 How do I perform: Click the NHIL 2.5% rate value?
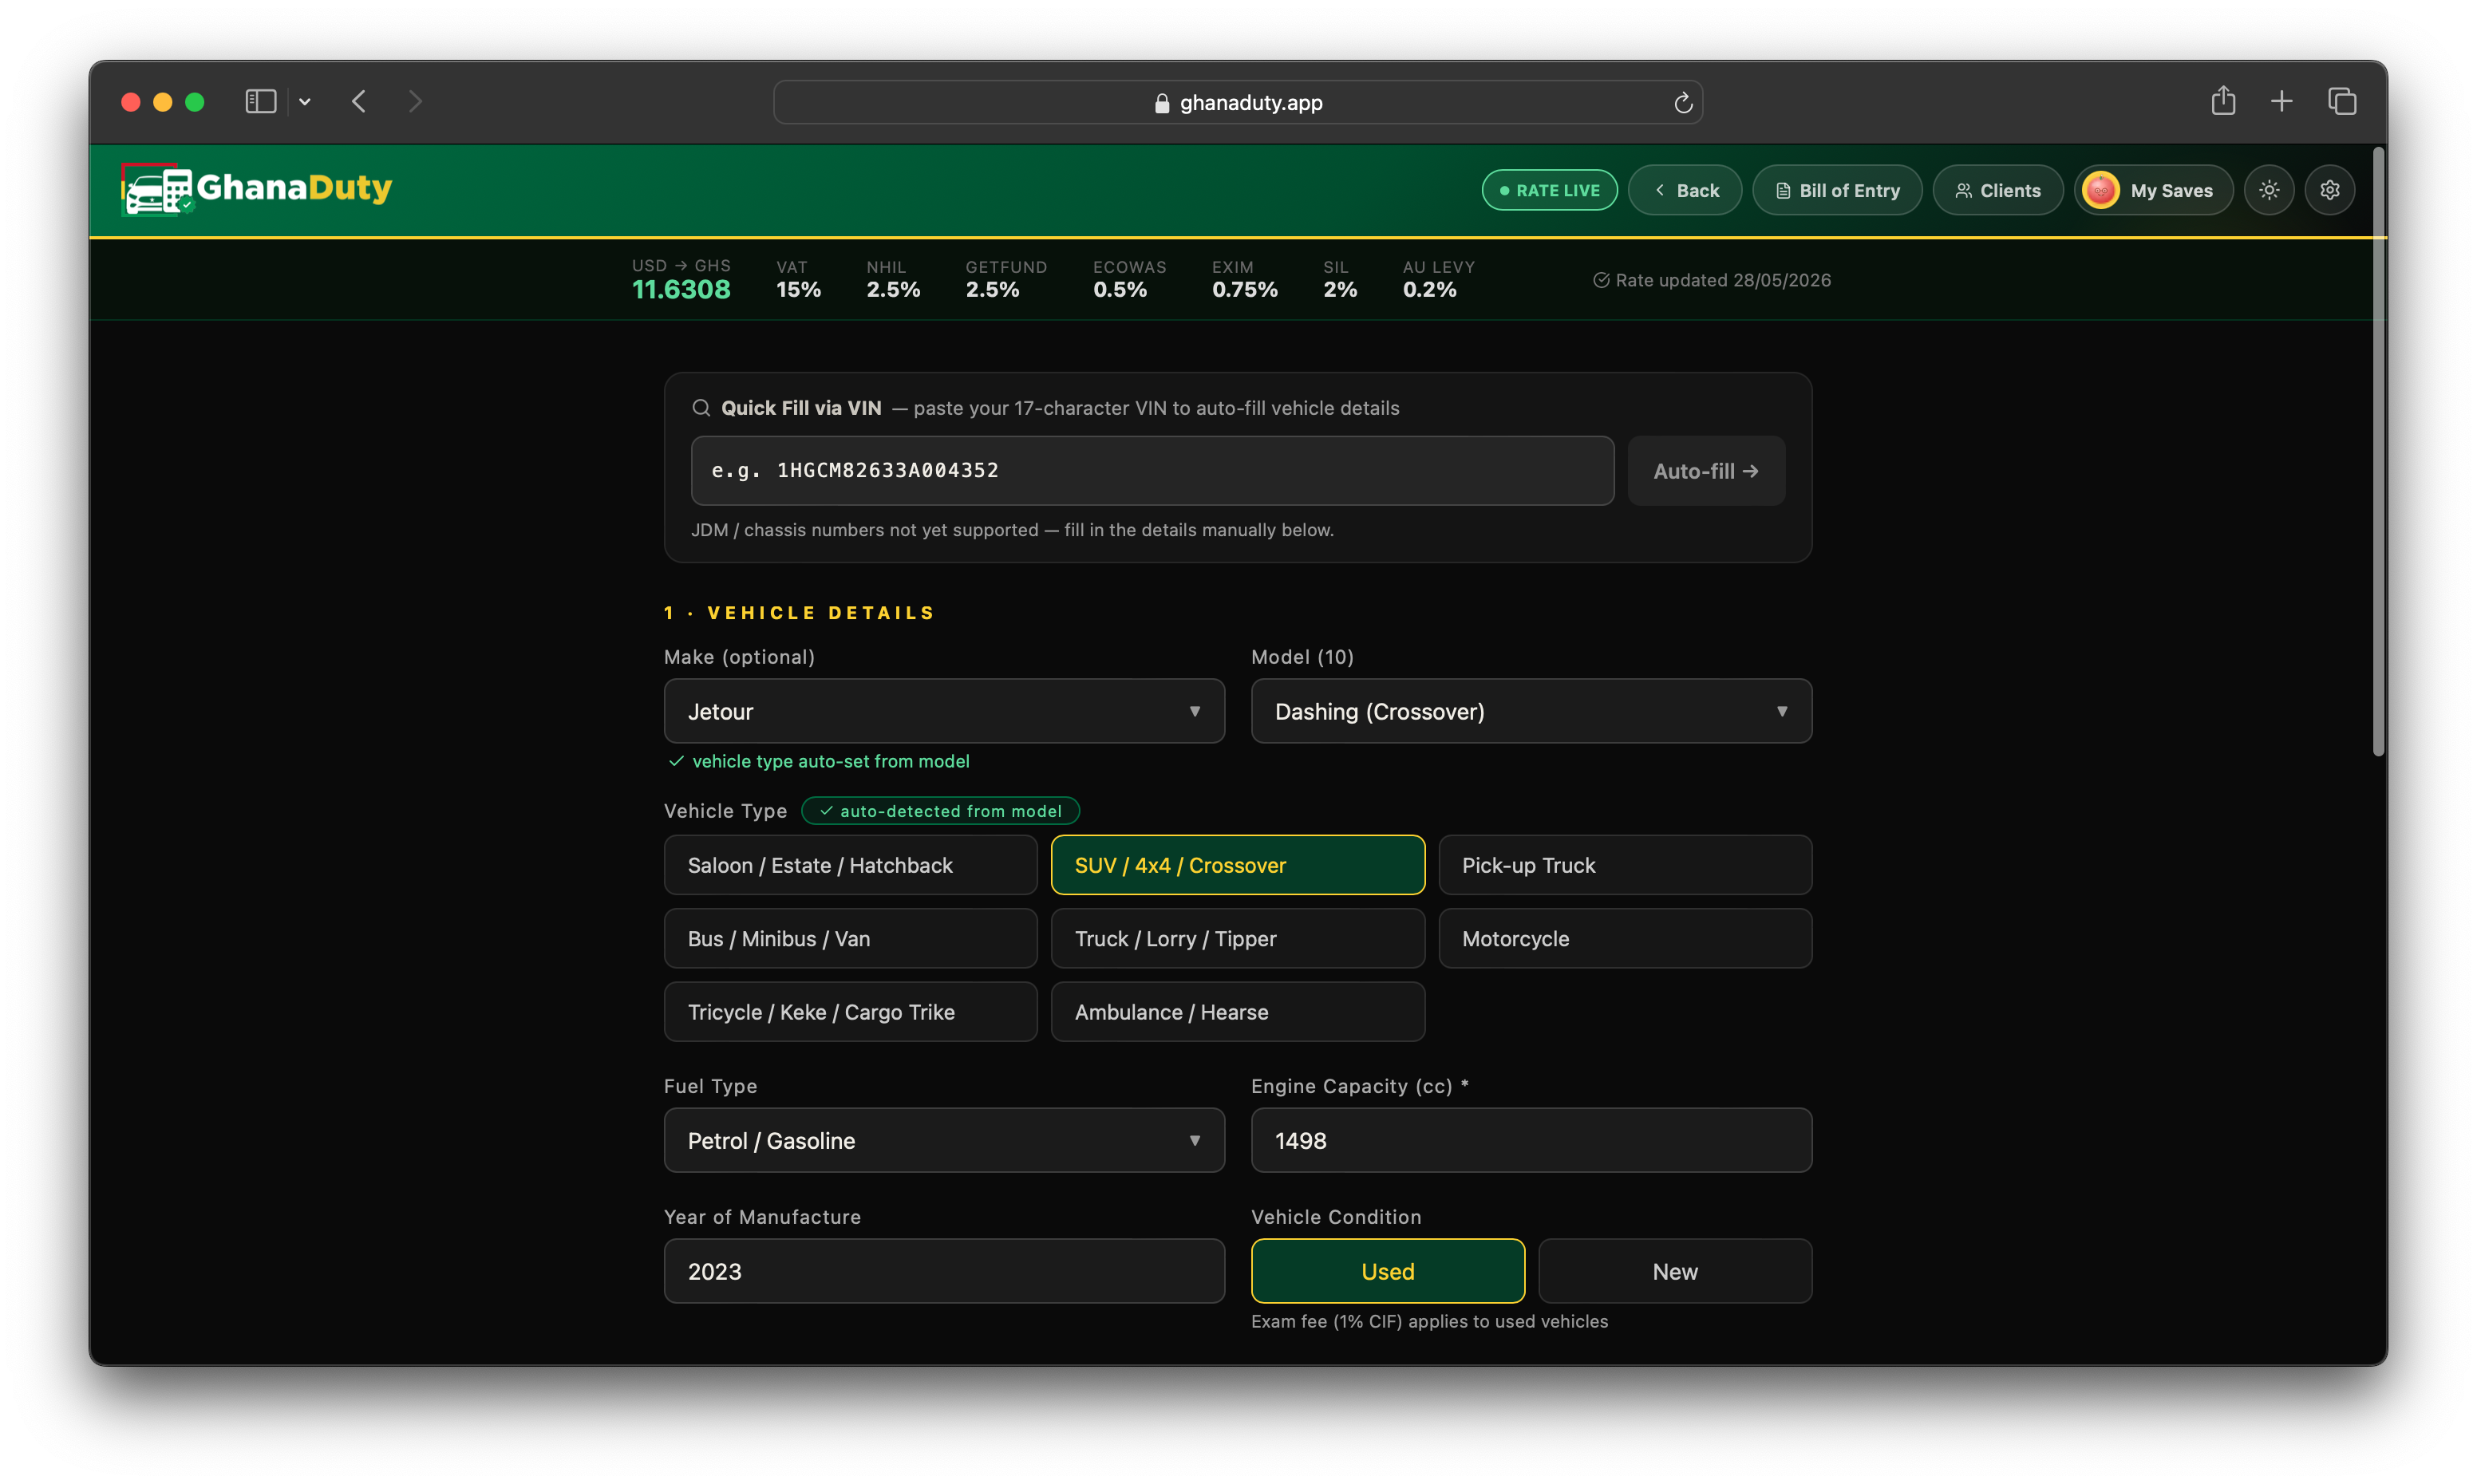893,290
